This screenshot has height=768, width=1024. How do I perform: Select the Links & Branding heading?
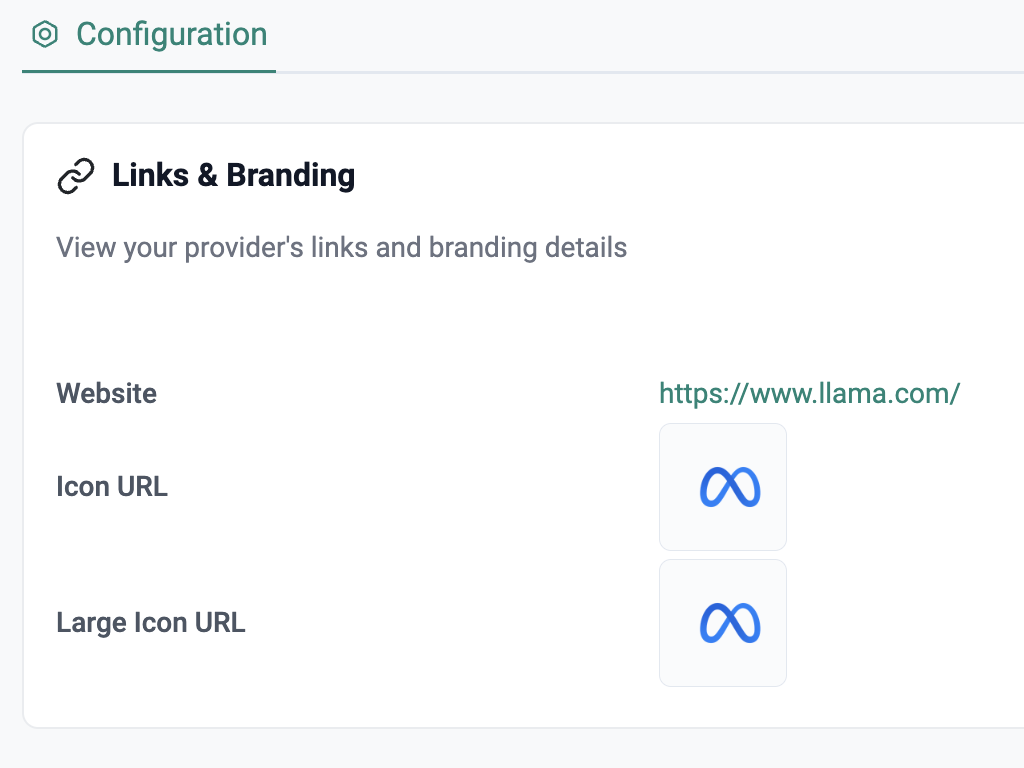(x=233, y=176)
